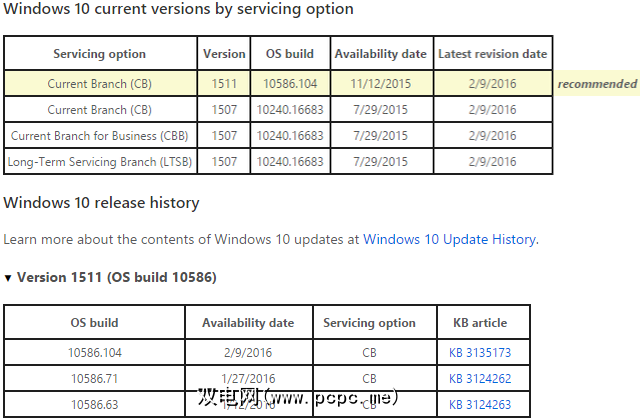Image resolution: width=640 pixels, height=420 pixels.
Task: Click the 10586.71 build cell
Action: pos(96,378)
